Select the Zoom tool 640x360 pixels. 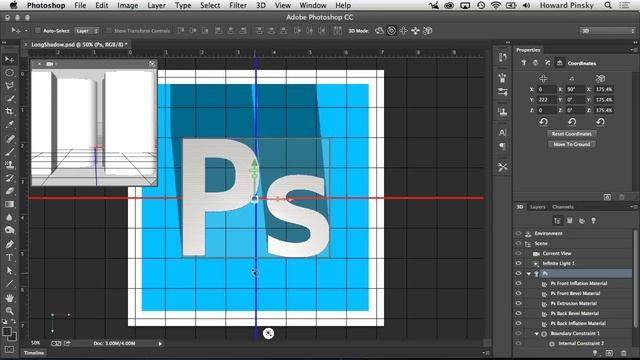click(9, 311)
